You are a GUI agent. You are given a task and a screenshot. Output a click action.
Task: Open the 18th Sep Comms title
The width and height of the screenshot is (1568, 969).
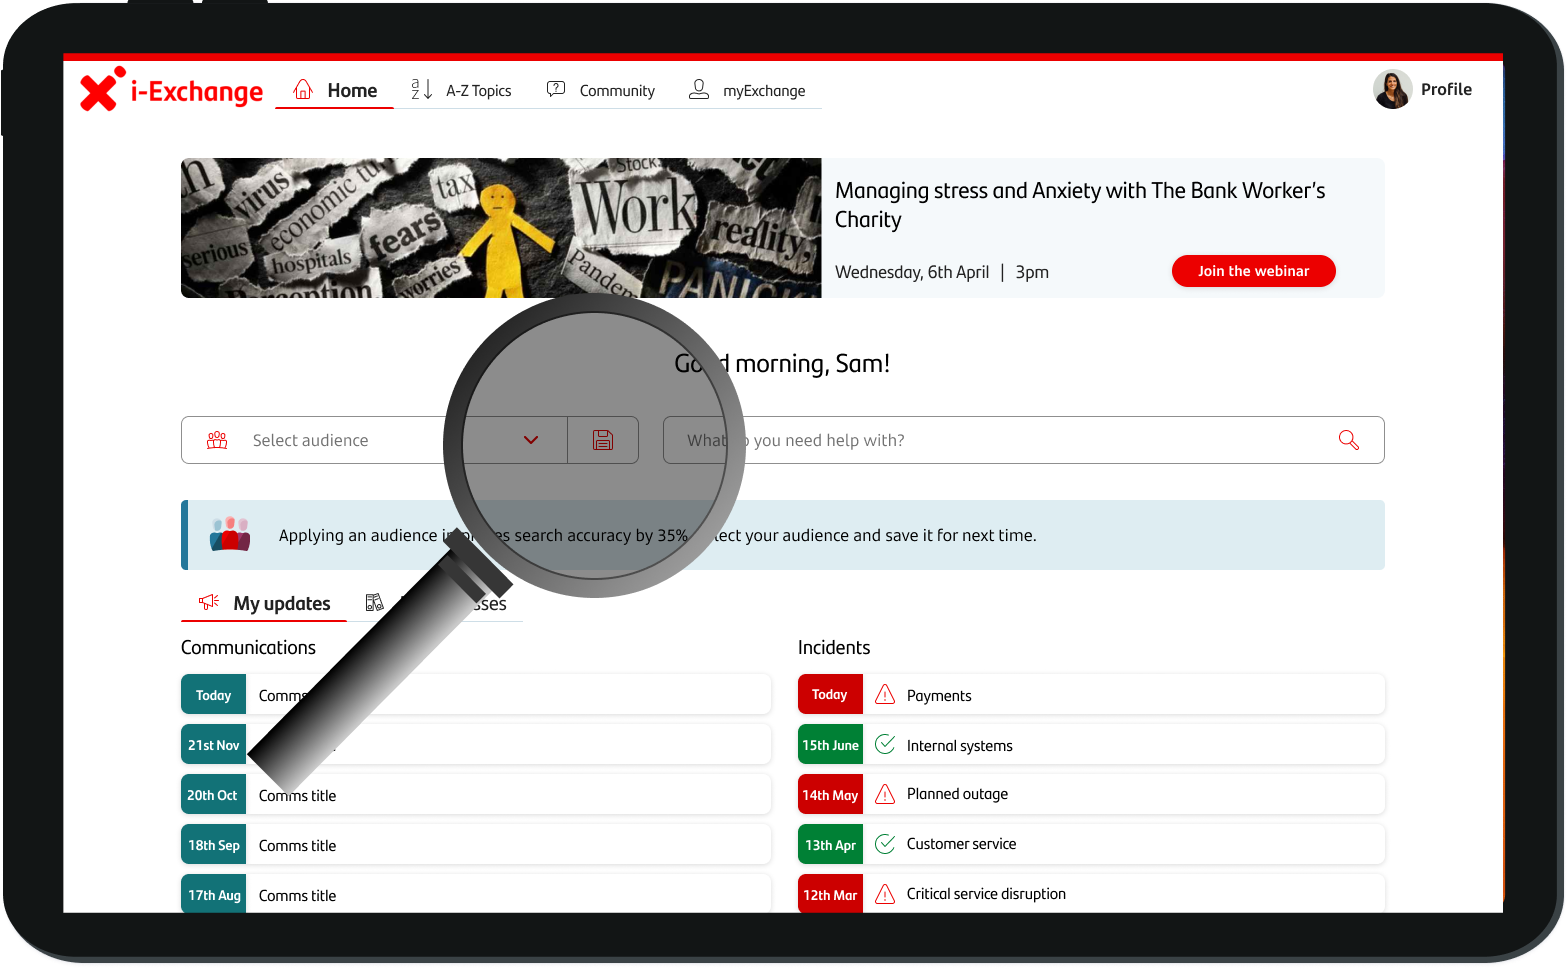point(476,844)
